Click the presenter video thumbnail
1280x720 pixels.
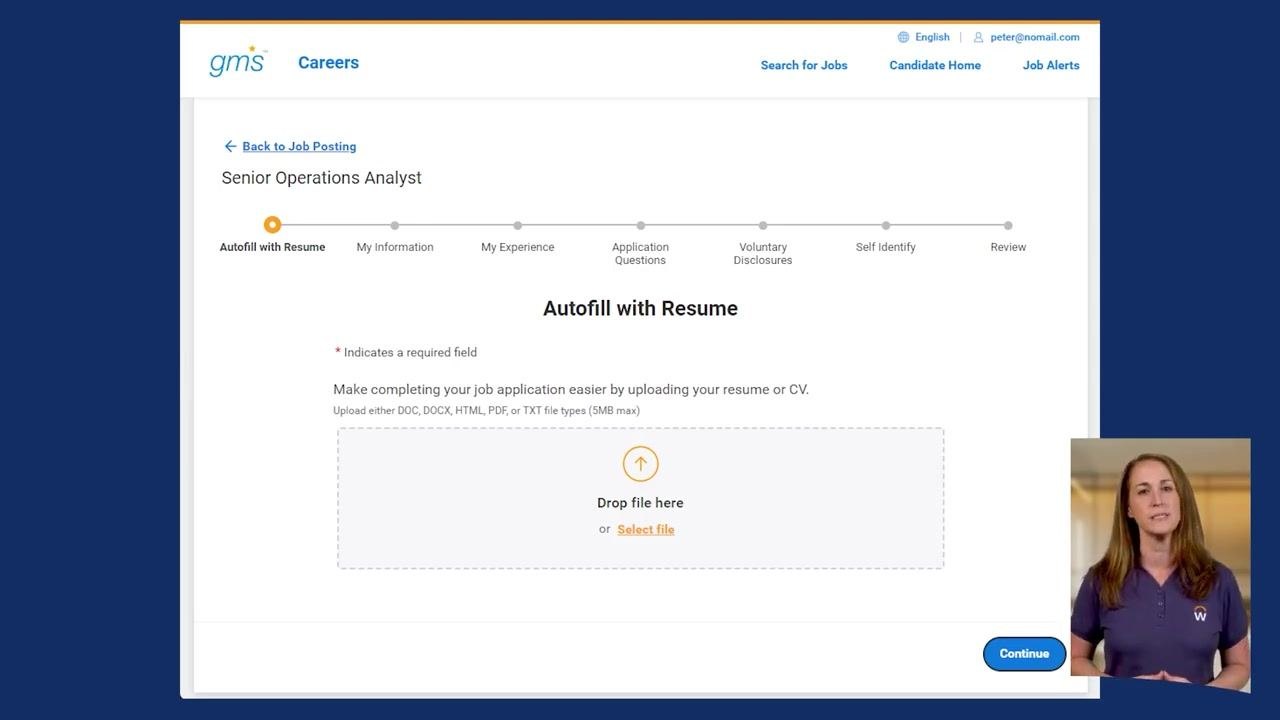1160,565
